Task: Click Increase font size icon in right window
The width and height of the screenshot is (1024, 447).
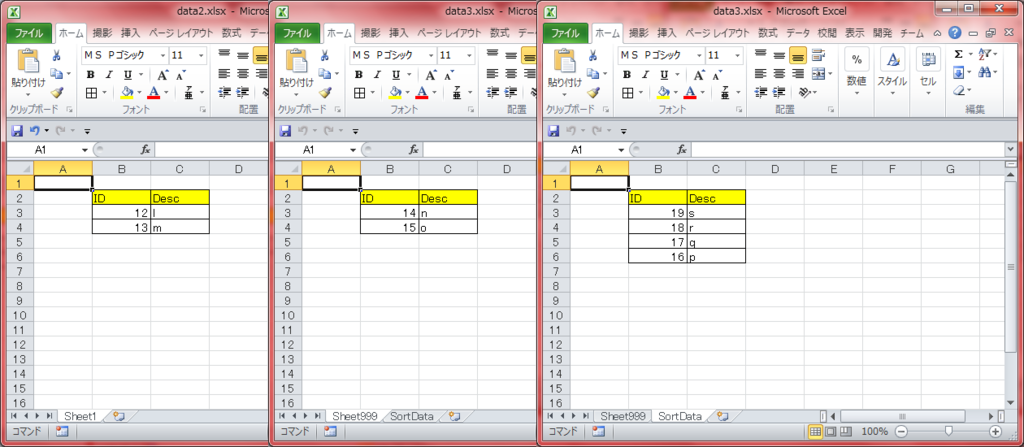Action: click(698, 74)
